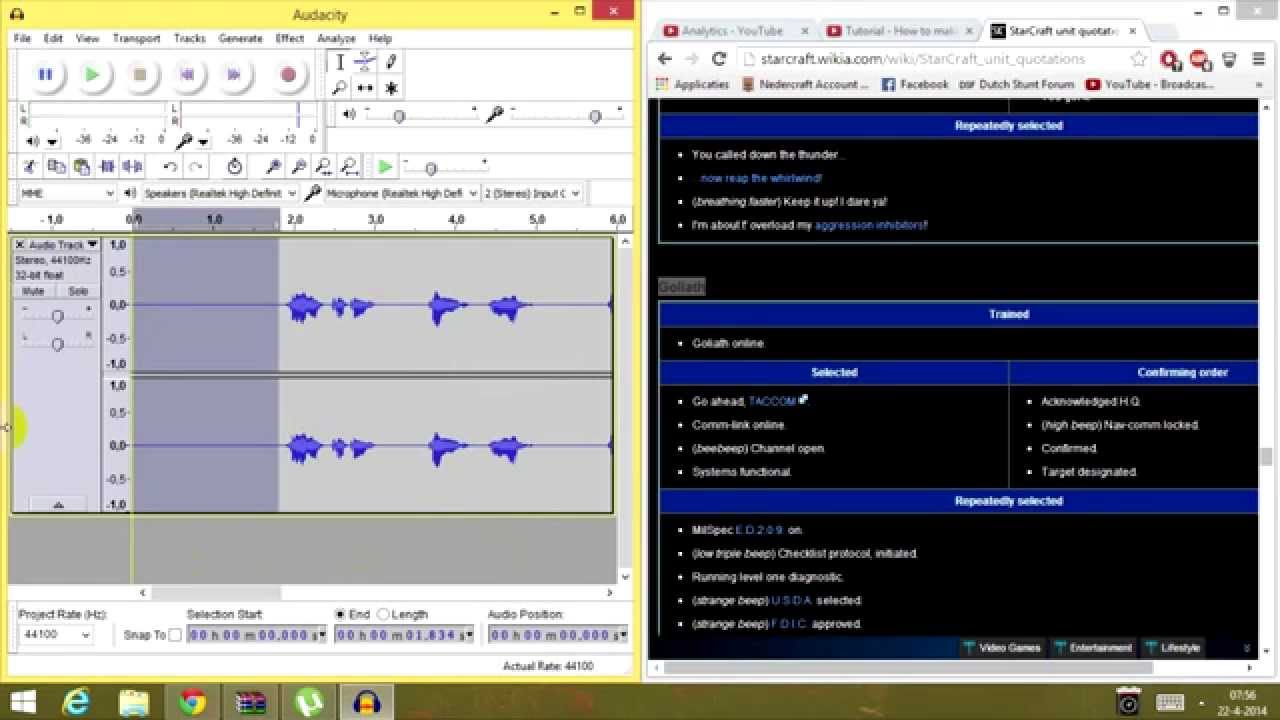Screen dimensions: 1280x720
Task: Click the TACCOM link in Chrome
Action: [x=772, y=401]
